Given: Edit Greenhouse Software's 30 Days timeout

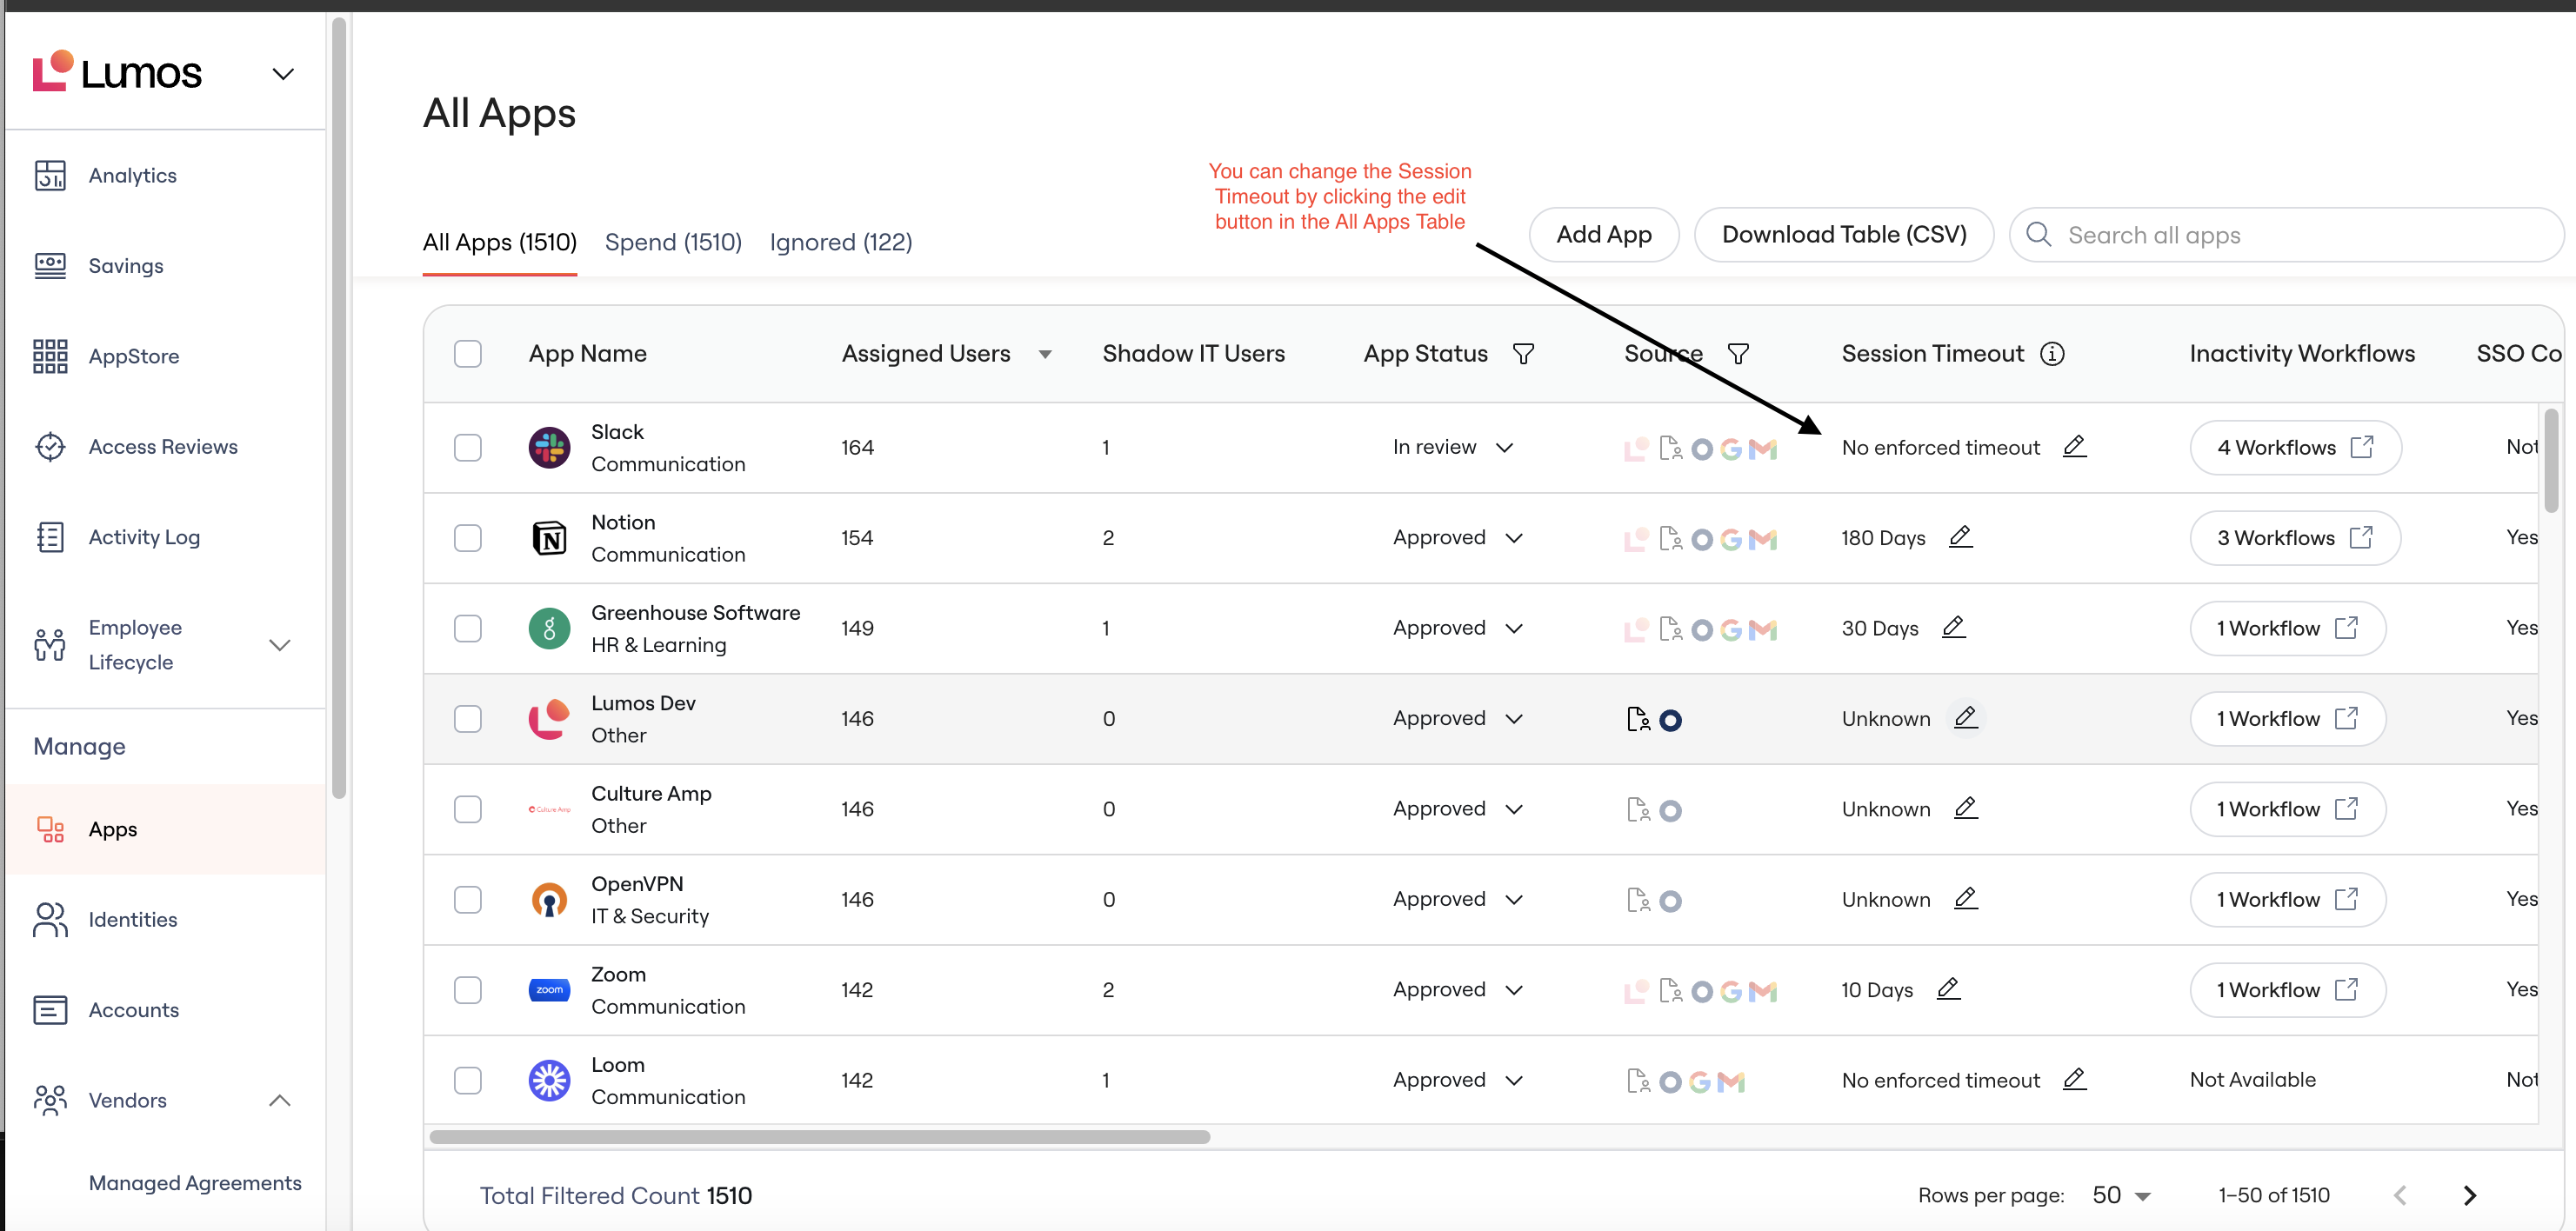Looking at the screenshot, I should click(1953, 627).
